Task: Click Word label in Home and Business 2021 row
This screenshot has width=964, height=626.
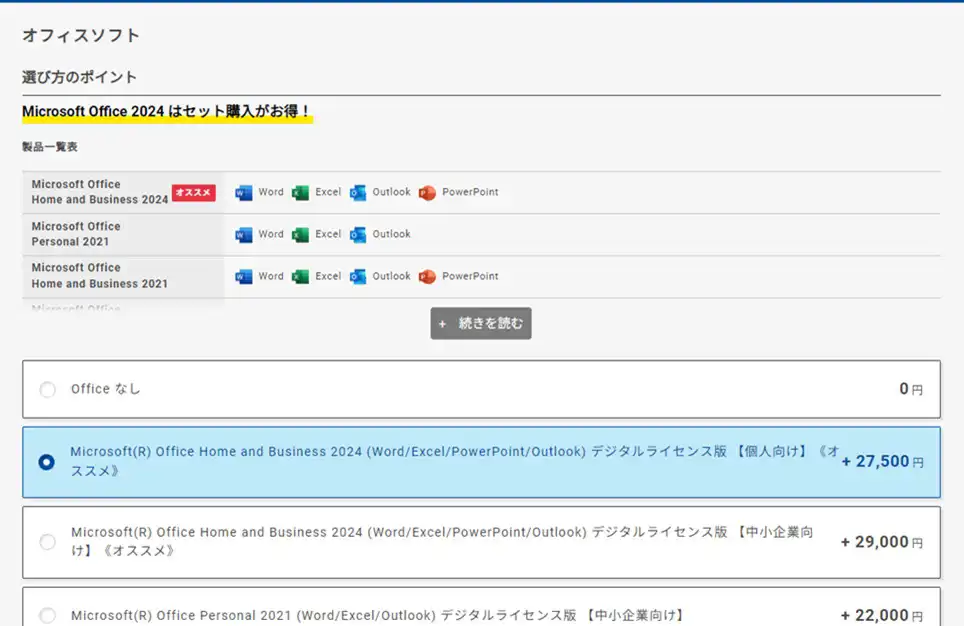Action: tap(271, 276)
